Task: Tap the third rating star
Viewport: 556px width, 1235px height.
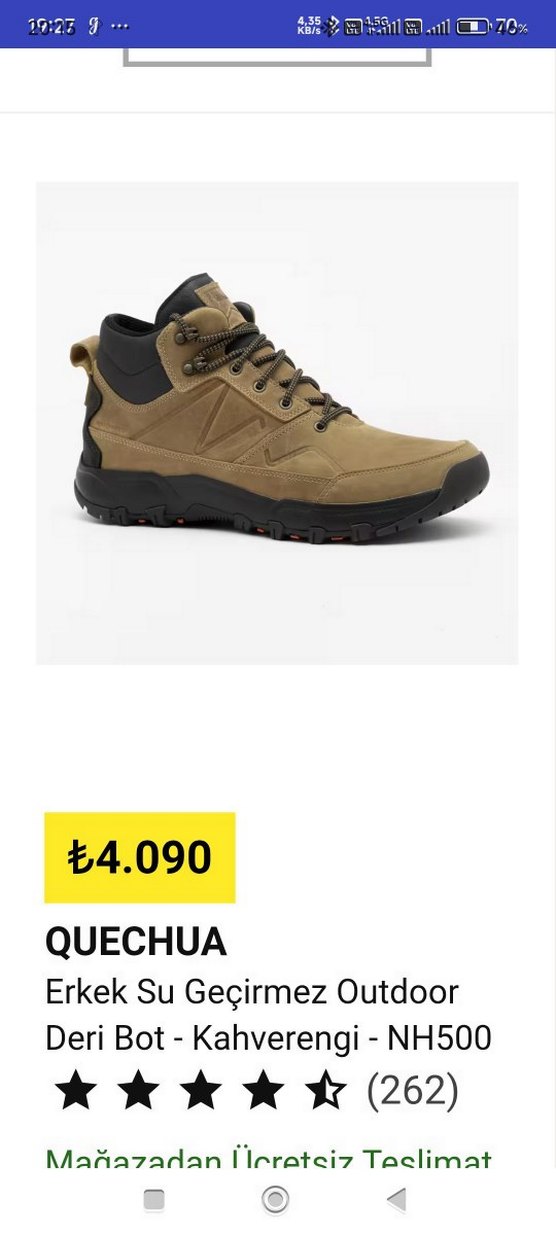Action: 200,1090
